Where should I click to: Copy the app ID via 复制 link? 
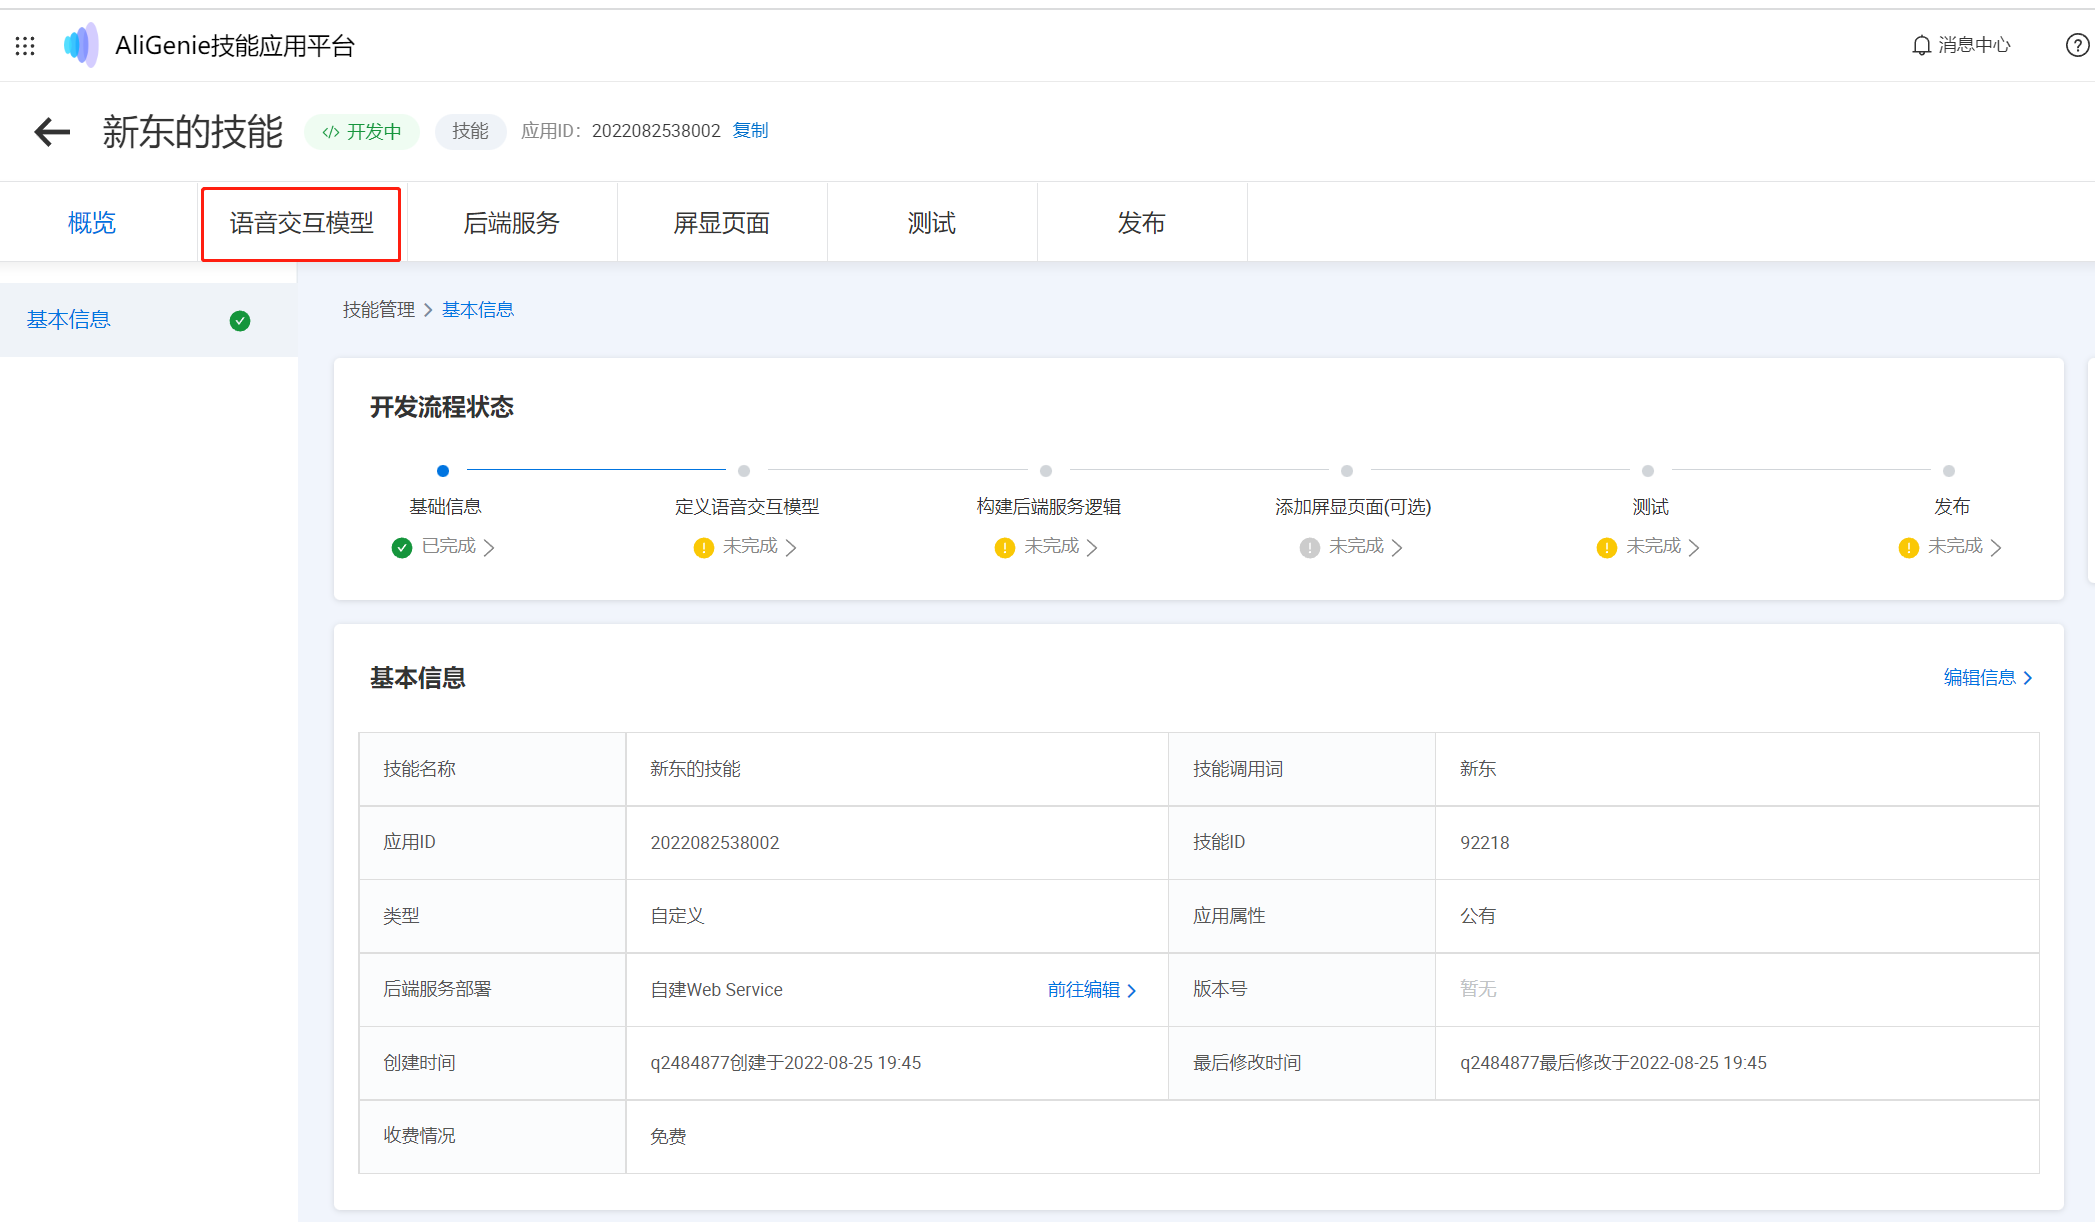coord(750,131)
